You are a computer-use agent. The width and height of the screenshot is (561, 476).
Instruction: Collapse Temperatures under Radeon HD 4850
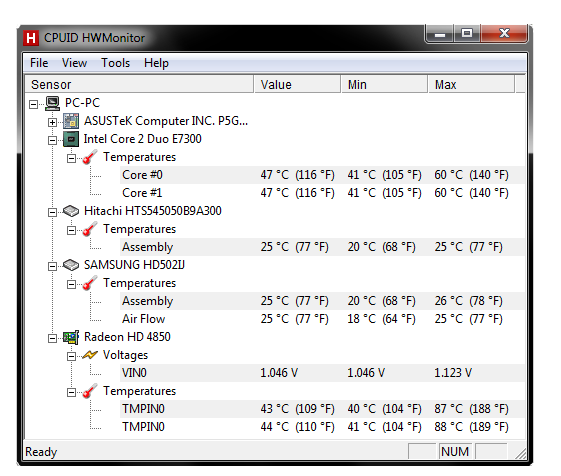[x=71, y=392]
